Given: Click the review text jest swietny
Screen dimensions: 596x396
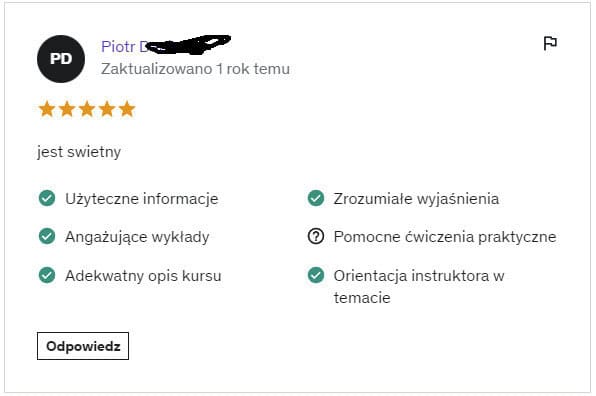Looking at the screenshot, I should click(x=79, y=152).
